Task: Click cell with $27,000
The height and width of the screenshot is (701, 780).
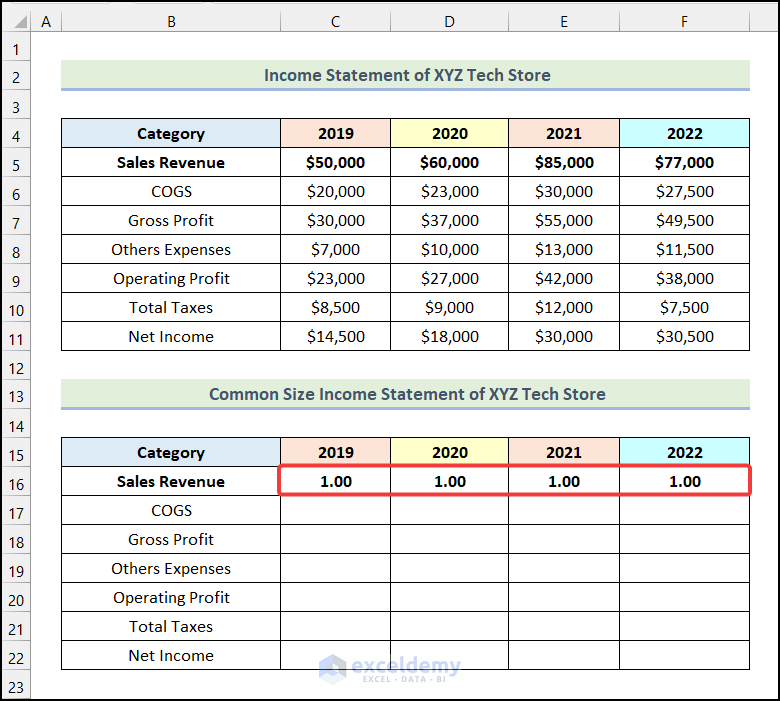Action: click(x=450, y=278)
